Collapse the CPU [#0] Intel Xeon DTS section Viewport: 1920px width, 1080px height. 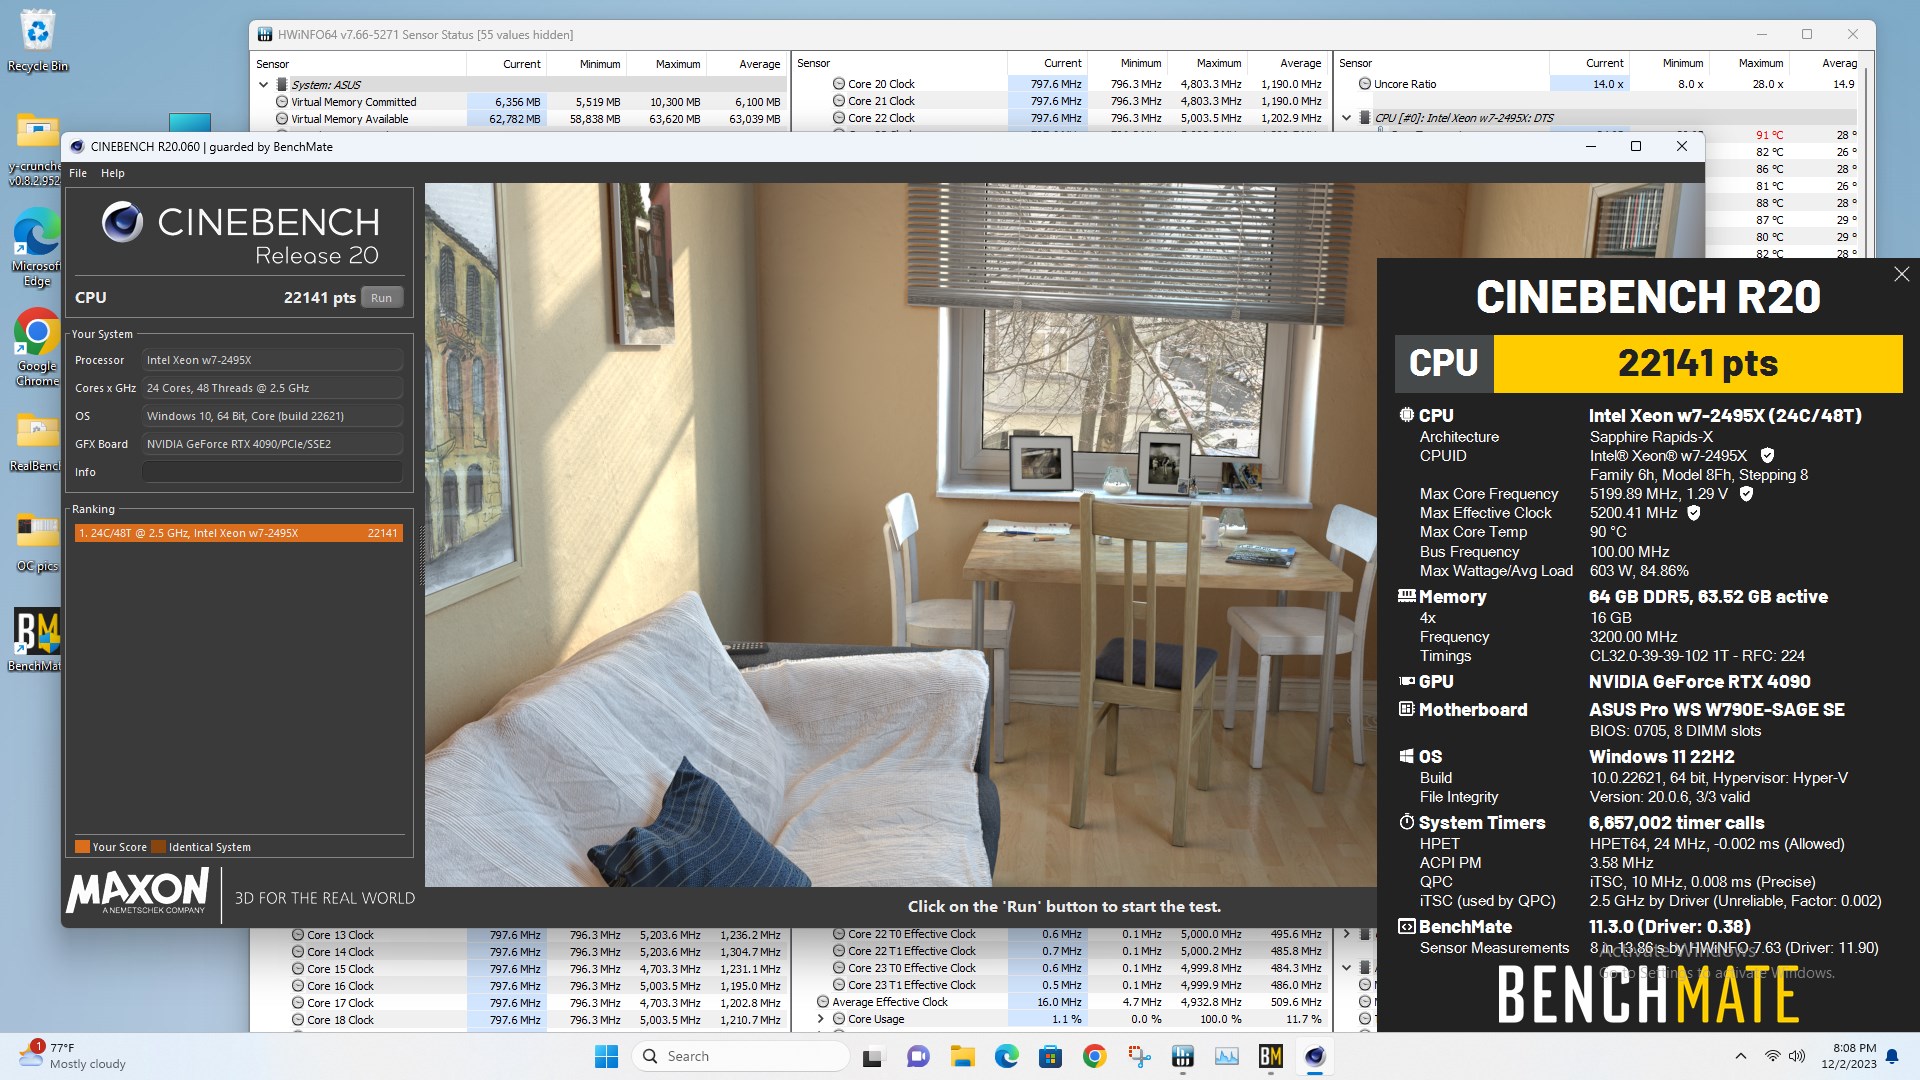pos(1346,118)
